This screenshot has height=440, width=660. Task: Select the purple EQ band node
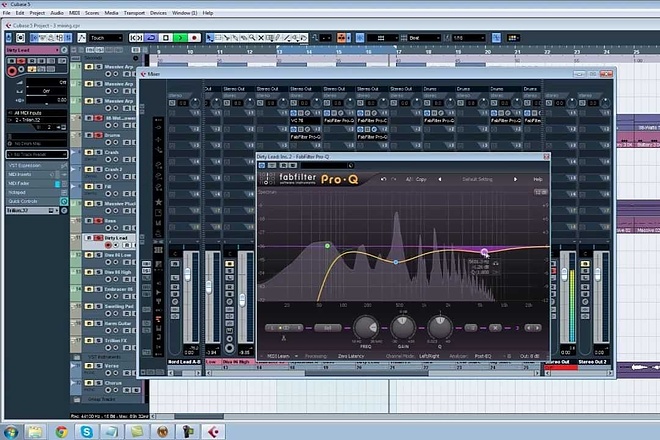pyautogui.click(x=484, y=252)
